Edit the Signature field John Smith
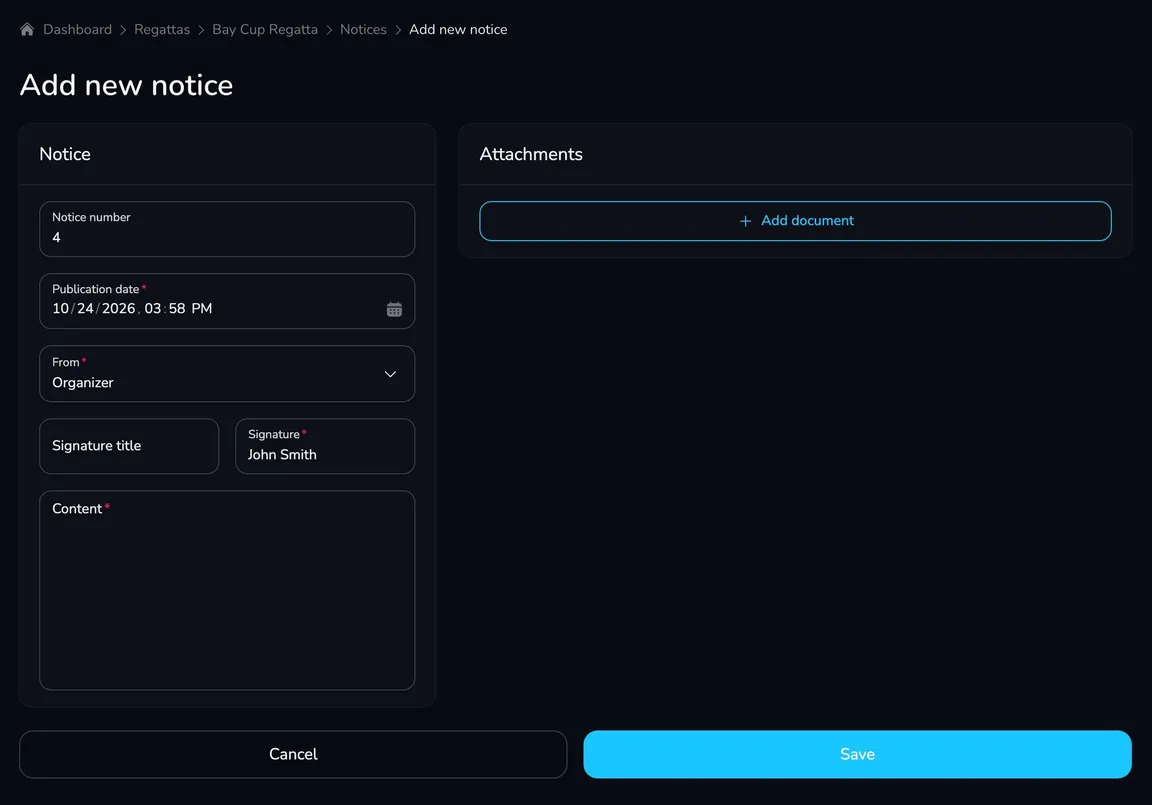This screenshot has height=805, width=1152. point(325,446)
